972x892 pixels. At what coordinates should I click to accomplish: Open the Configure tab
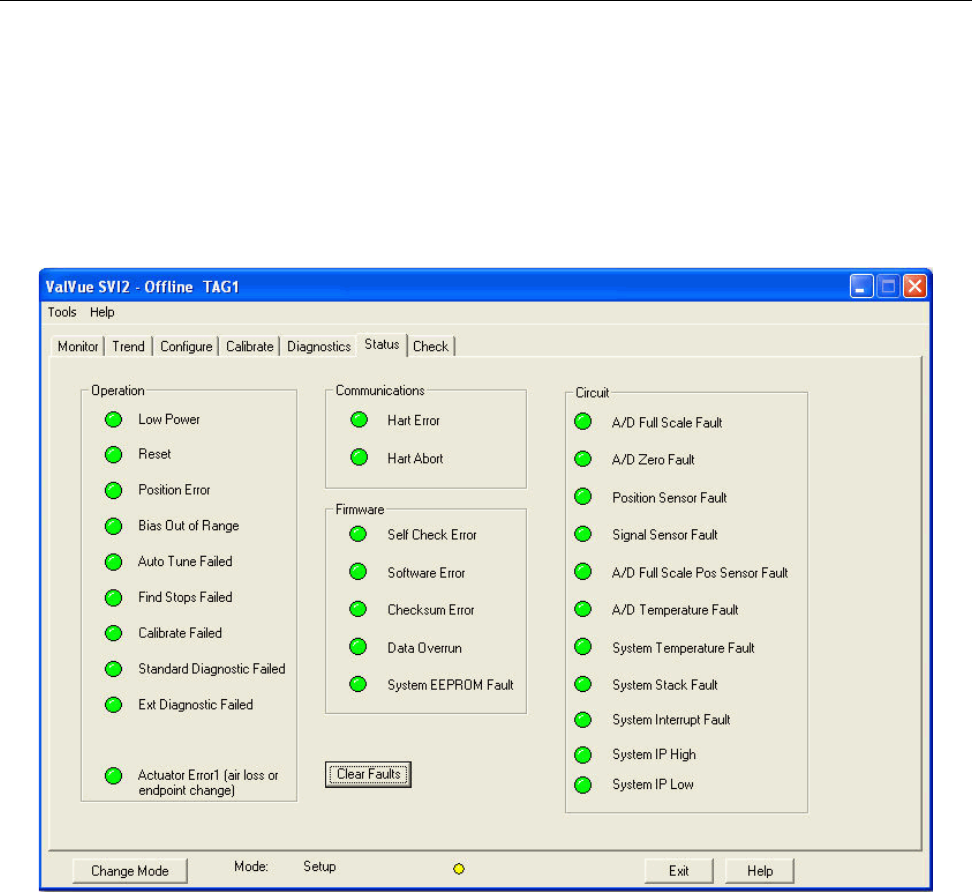186,347
